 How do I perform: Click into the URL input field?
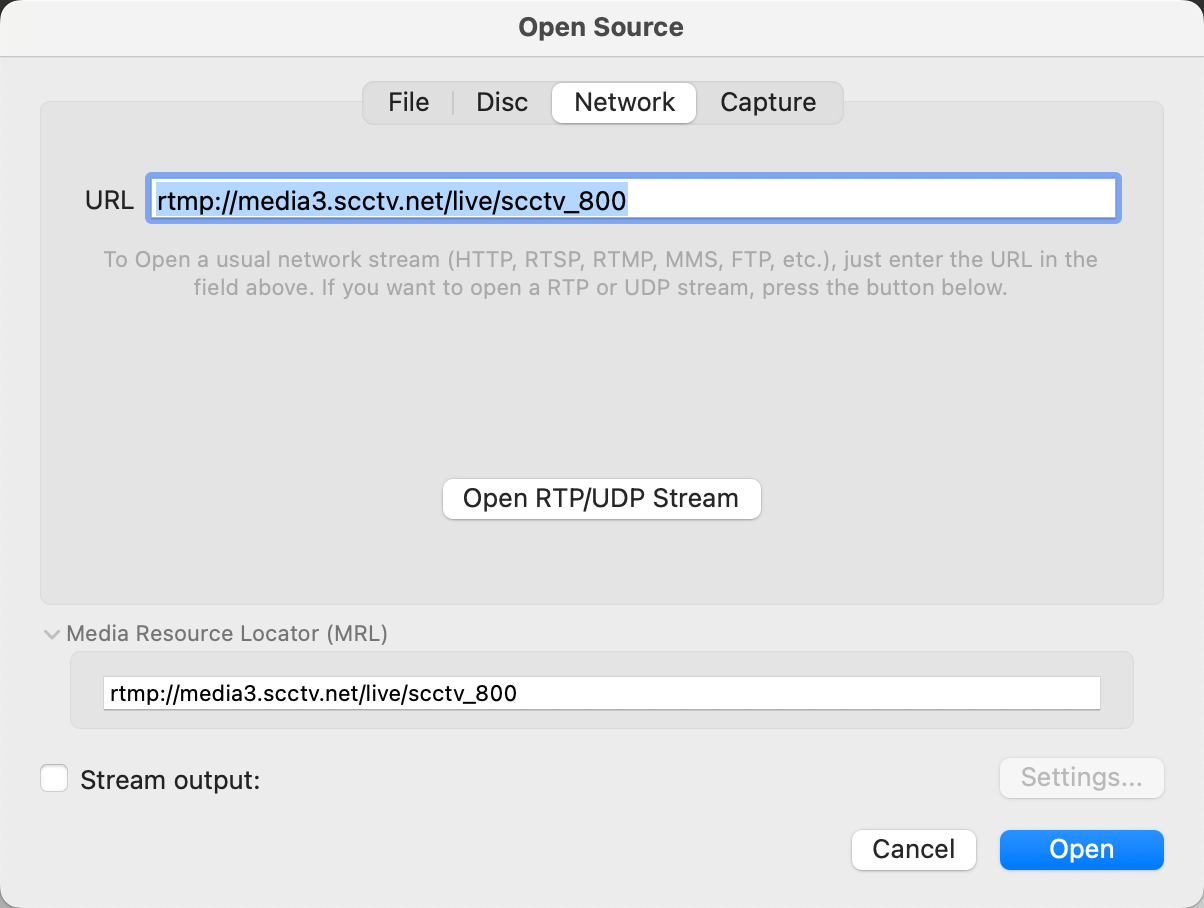[870, 198]
